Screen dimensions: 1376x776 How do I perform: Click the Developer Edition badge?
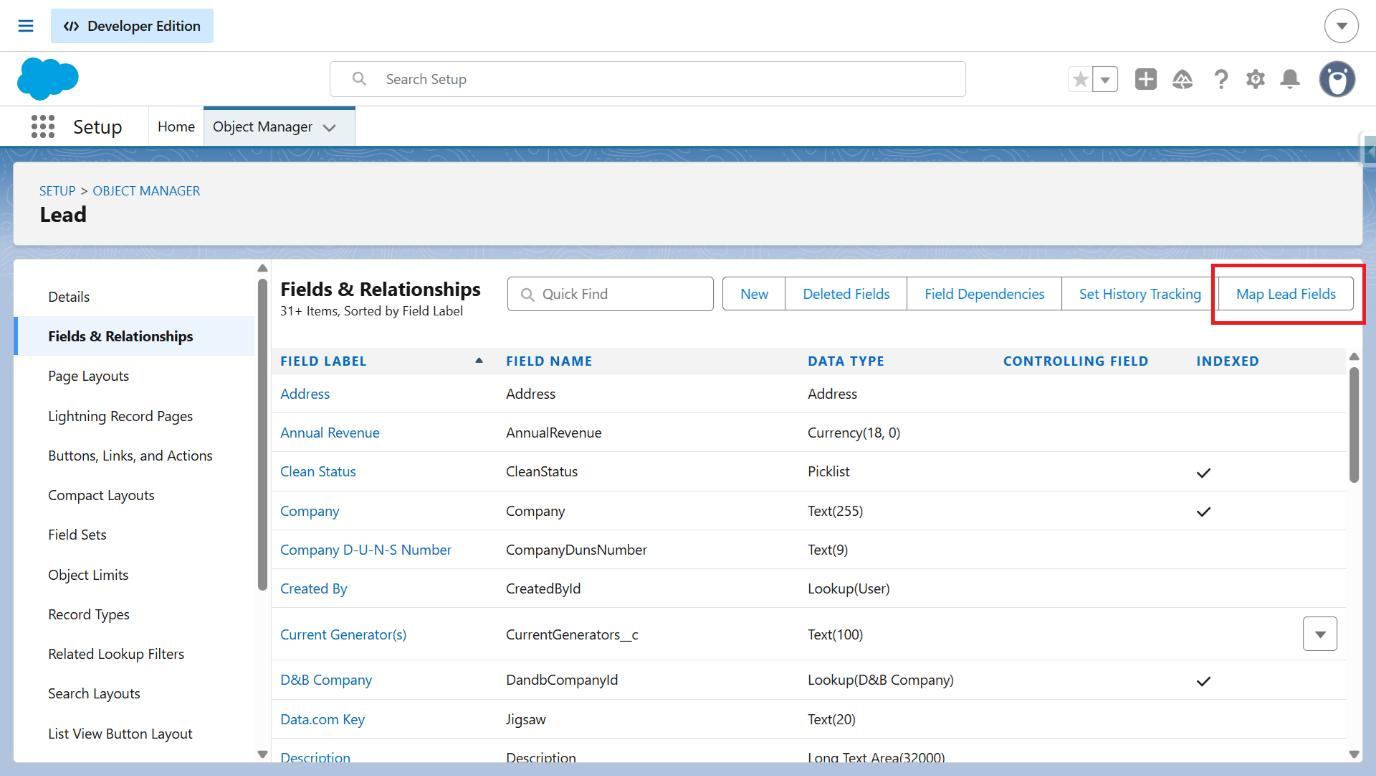pos(132,26)
